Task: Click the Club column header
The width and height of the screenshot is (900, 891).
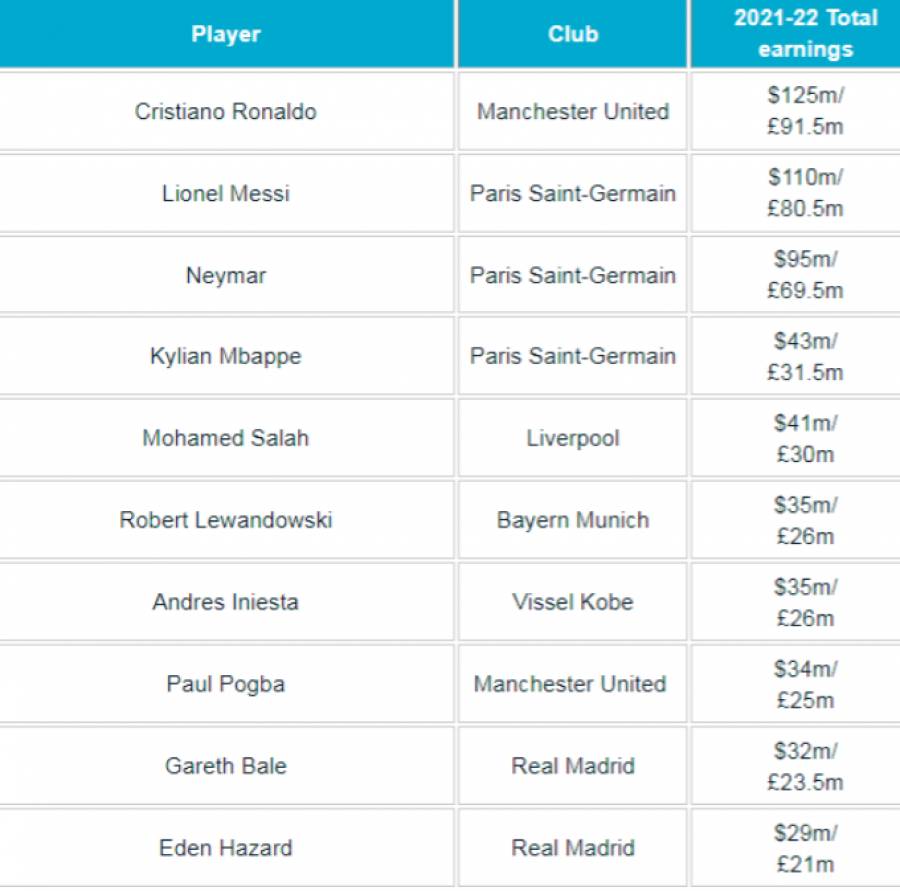Action: click(572, 34)
